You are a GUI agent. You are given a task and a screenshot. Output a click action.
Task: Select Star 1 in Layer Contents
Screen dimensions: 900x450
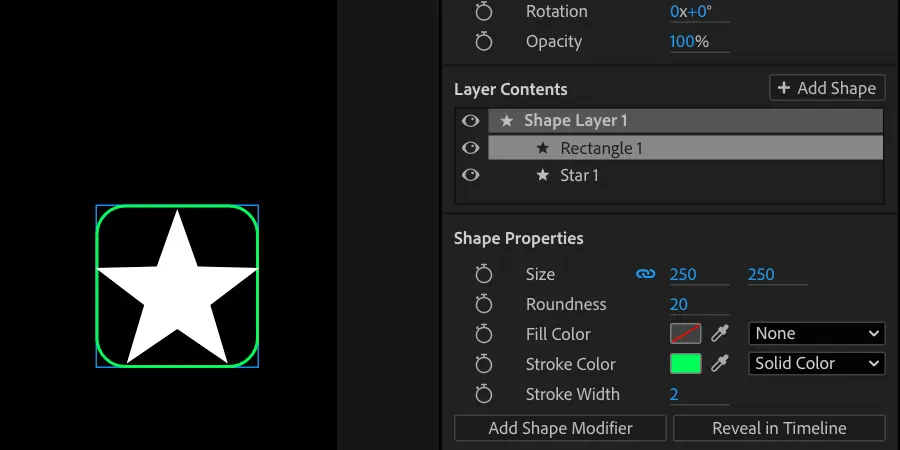[579, 176]
